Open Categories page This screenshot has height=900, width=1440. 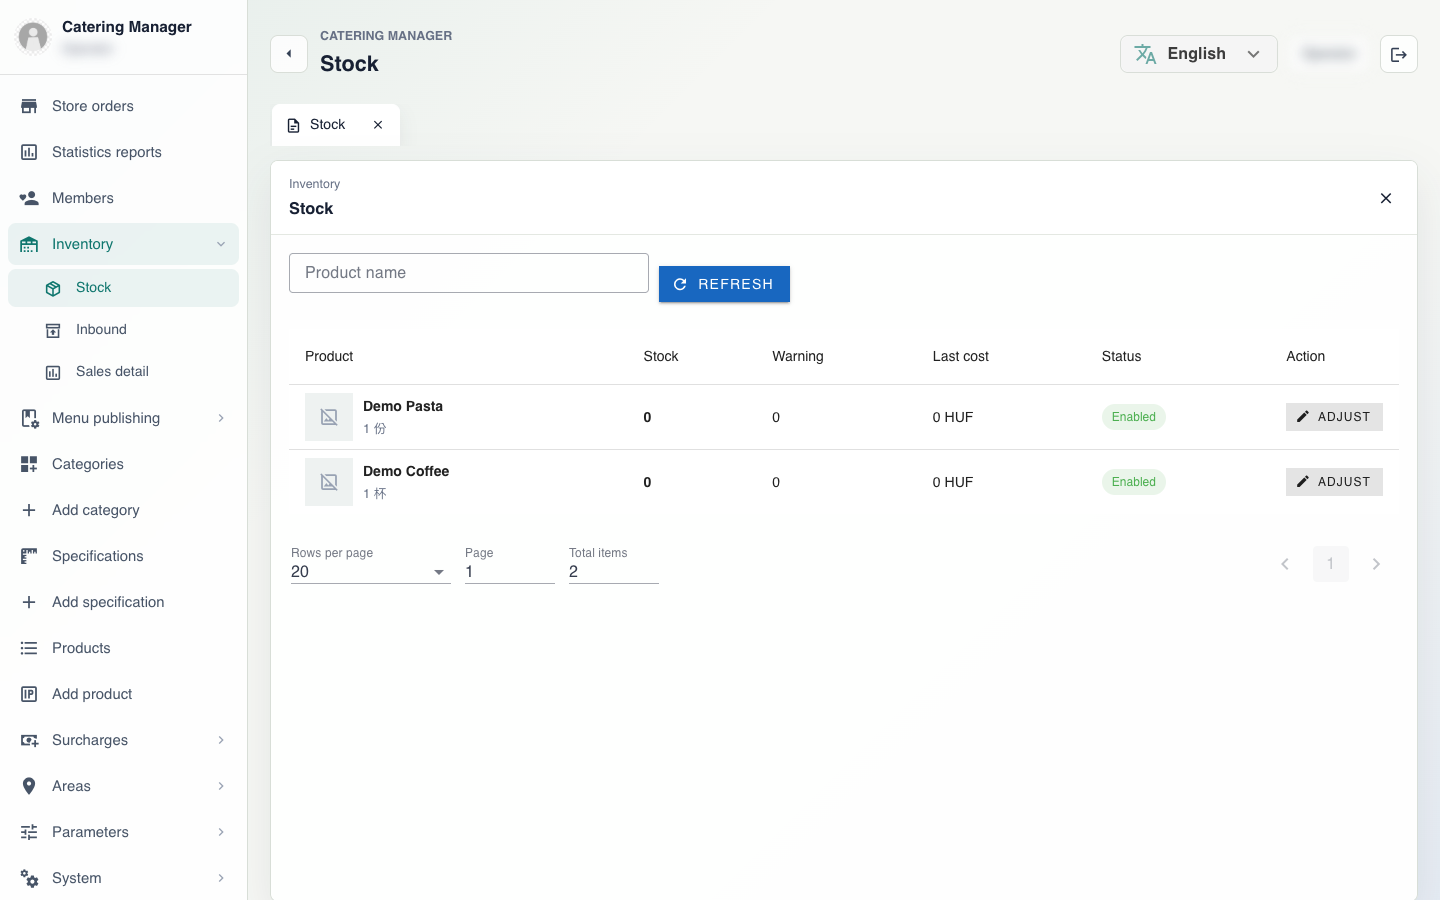pyautogui.click(x=123, y=464)
